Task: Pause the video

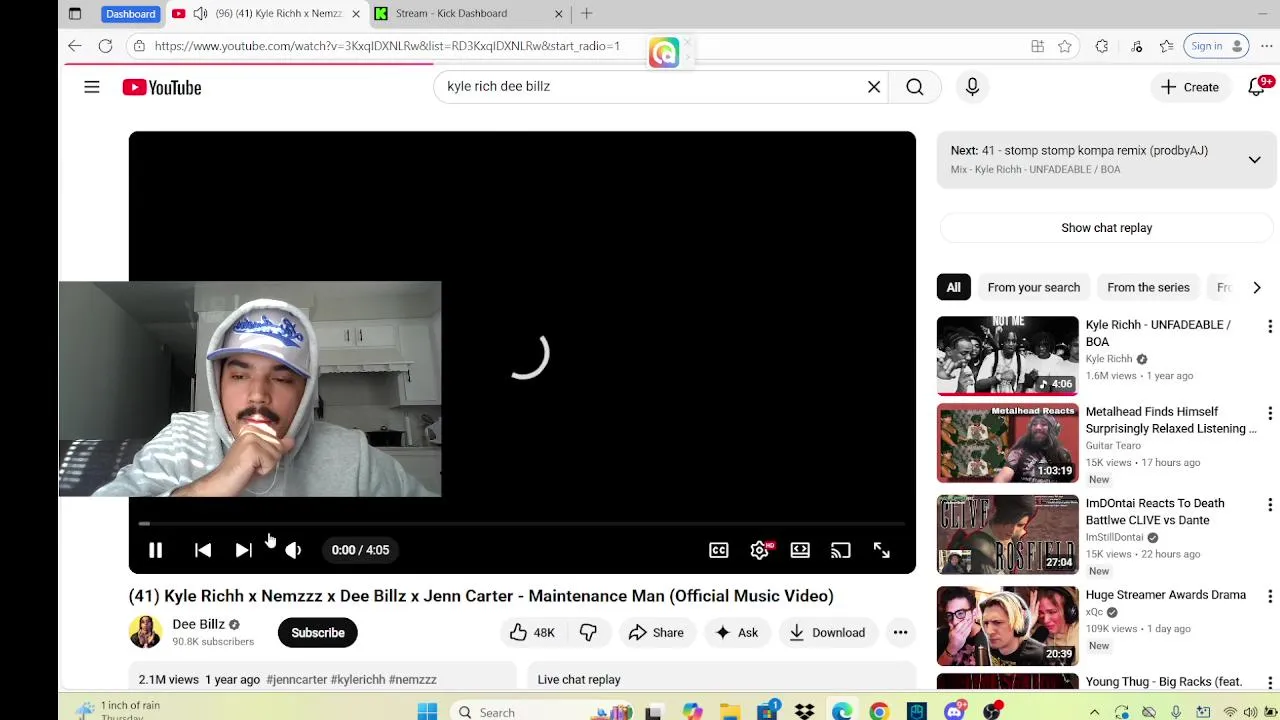Action: point(155,550)
